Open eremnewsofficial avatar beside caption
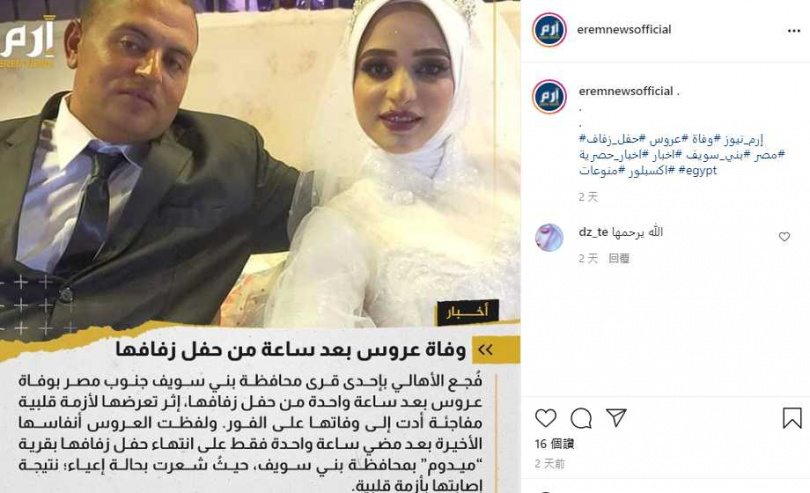The height and width of the screenshot is (493, 810). (x=550, y=96)
